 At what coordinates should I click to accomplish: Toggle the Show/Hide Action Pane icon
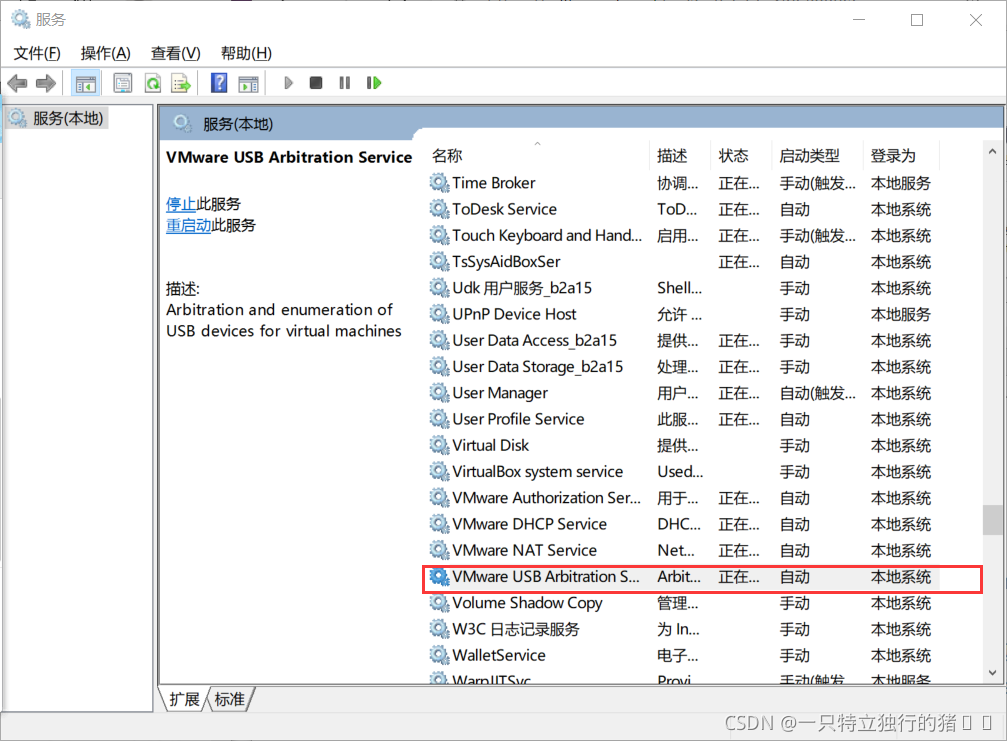[248, 83]
